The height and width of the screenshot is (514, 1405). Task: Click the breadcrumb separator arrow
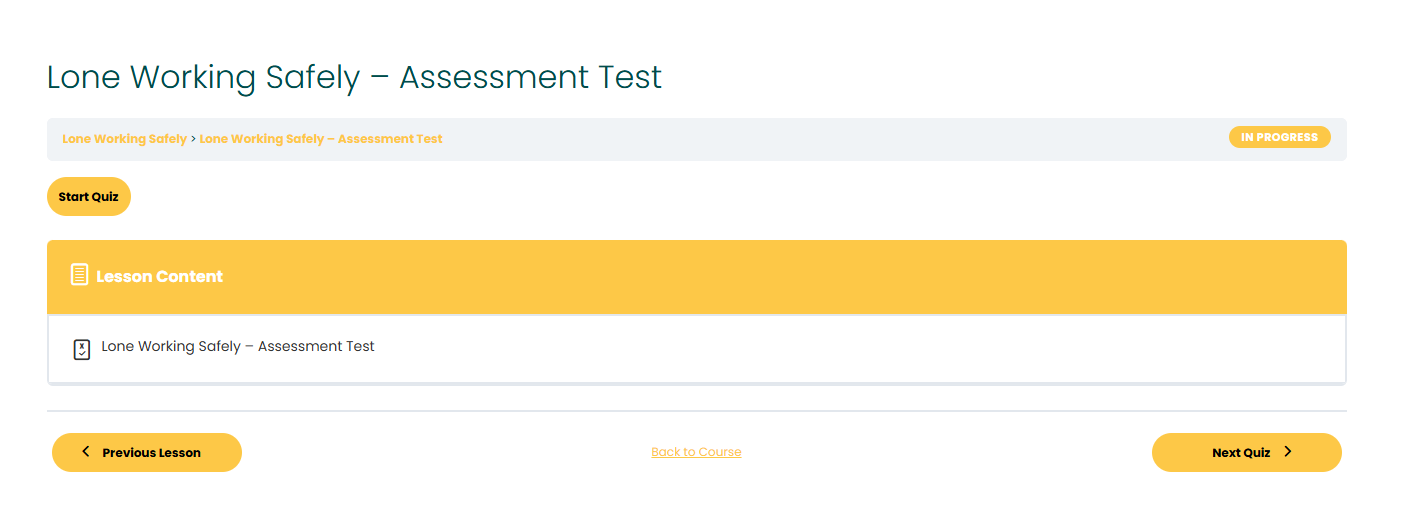pos(193,139)
